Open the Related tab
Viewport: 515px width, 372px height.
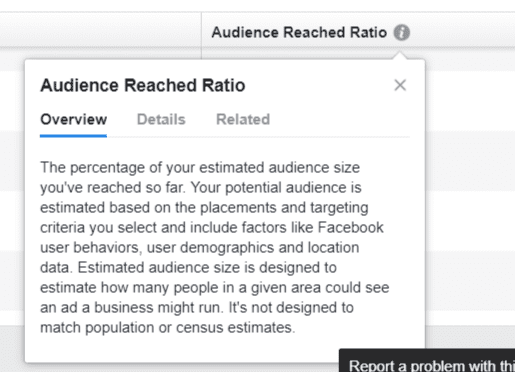point(243,119)
